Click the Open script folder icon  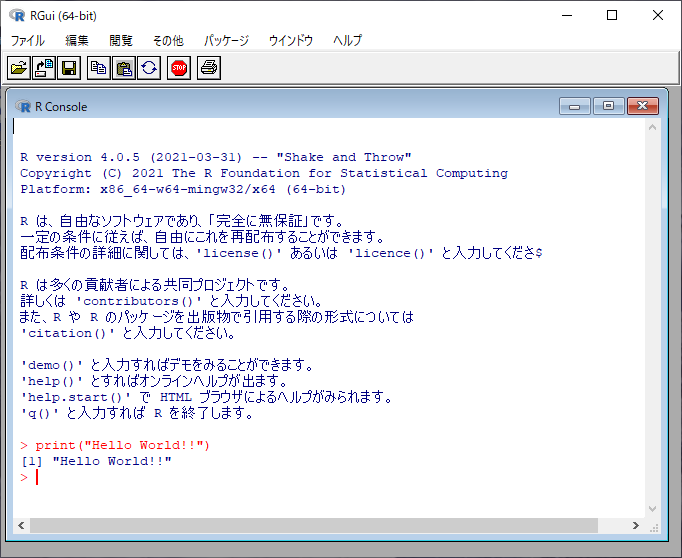point(19,68)
